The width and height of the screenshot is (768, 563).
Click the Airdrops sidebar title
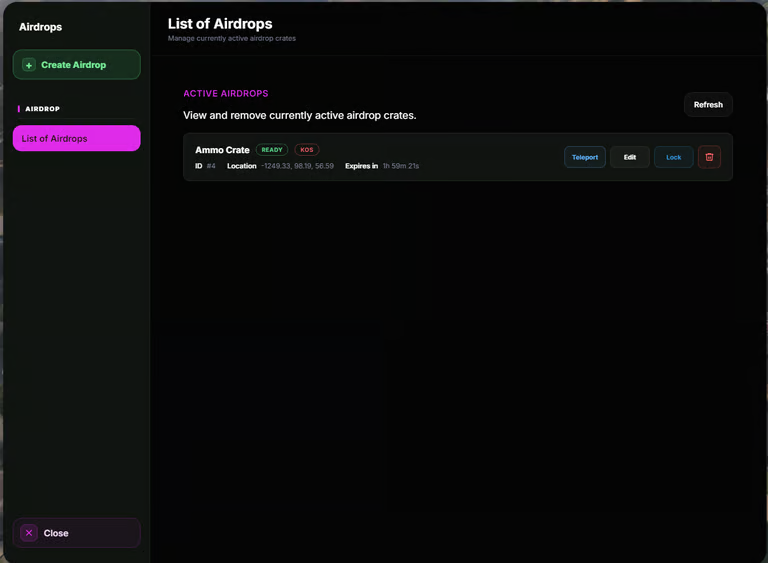coord(40,27)
